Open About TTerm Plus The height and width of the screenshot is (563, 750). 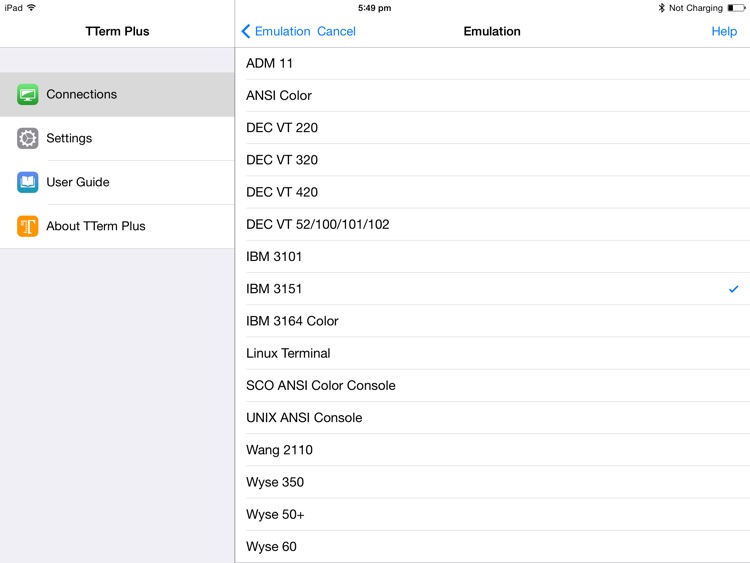click(x=117, y=226)
